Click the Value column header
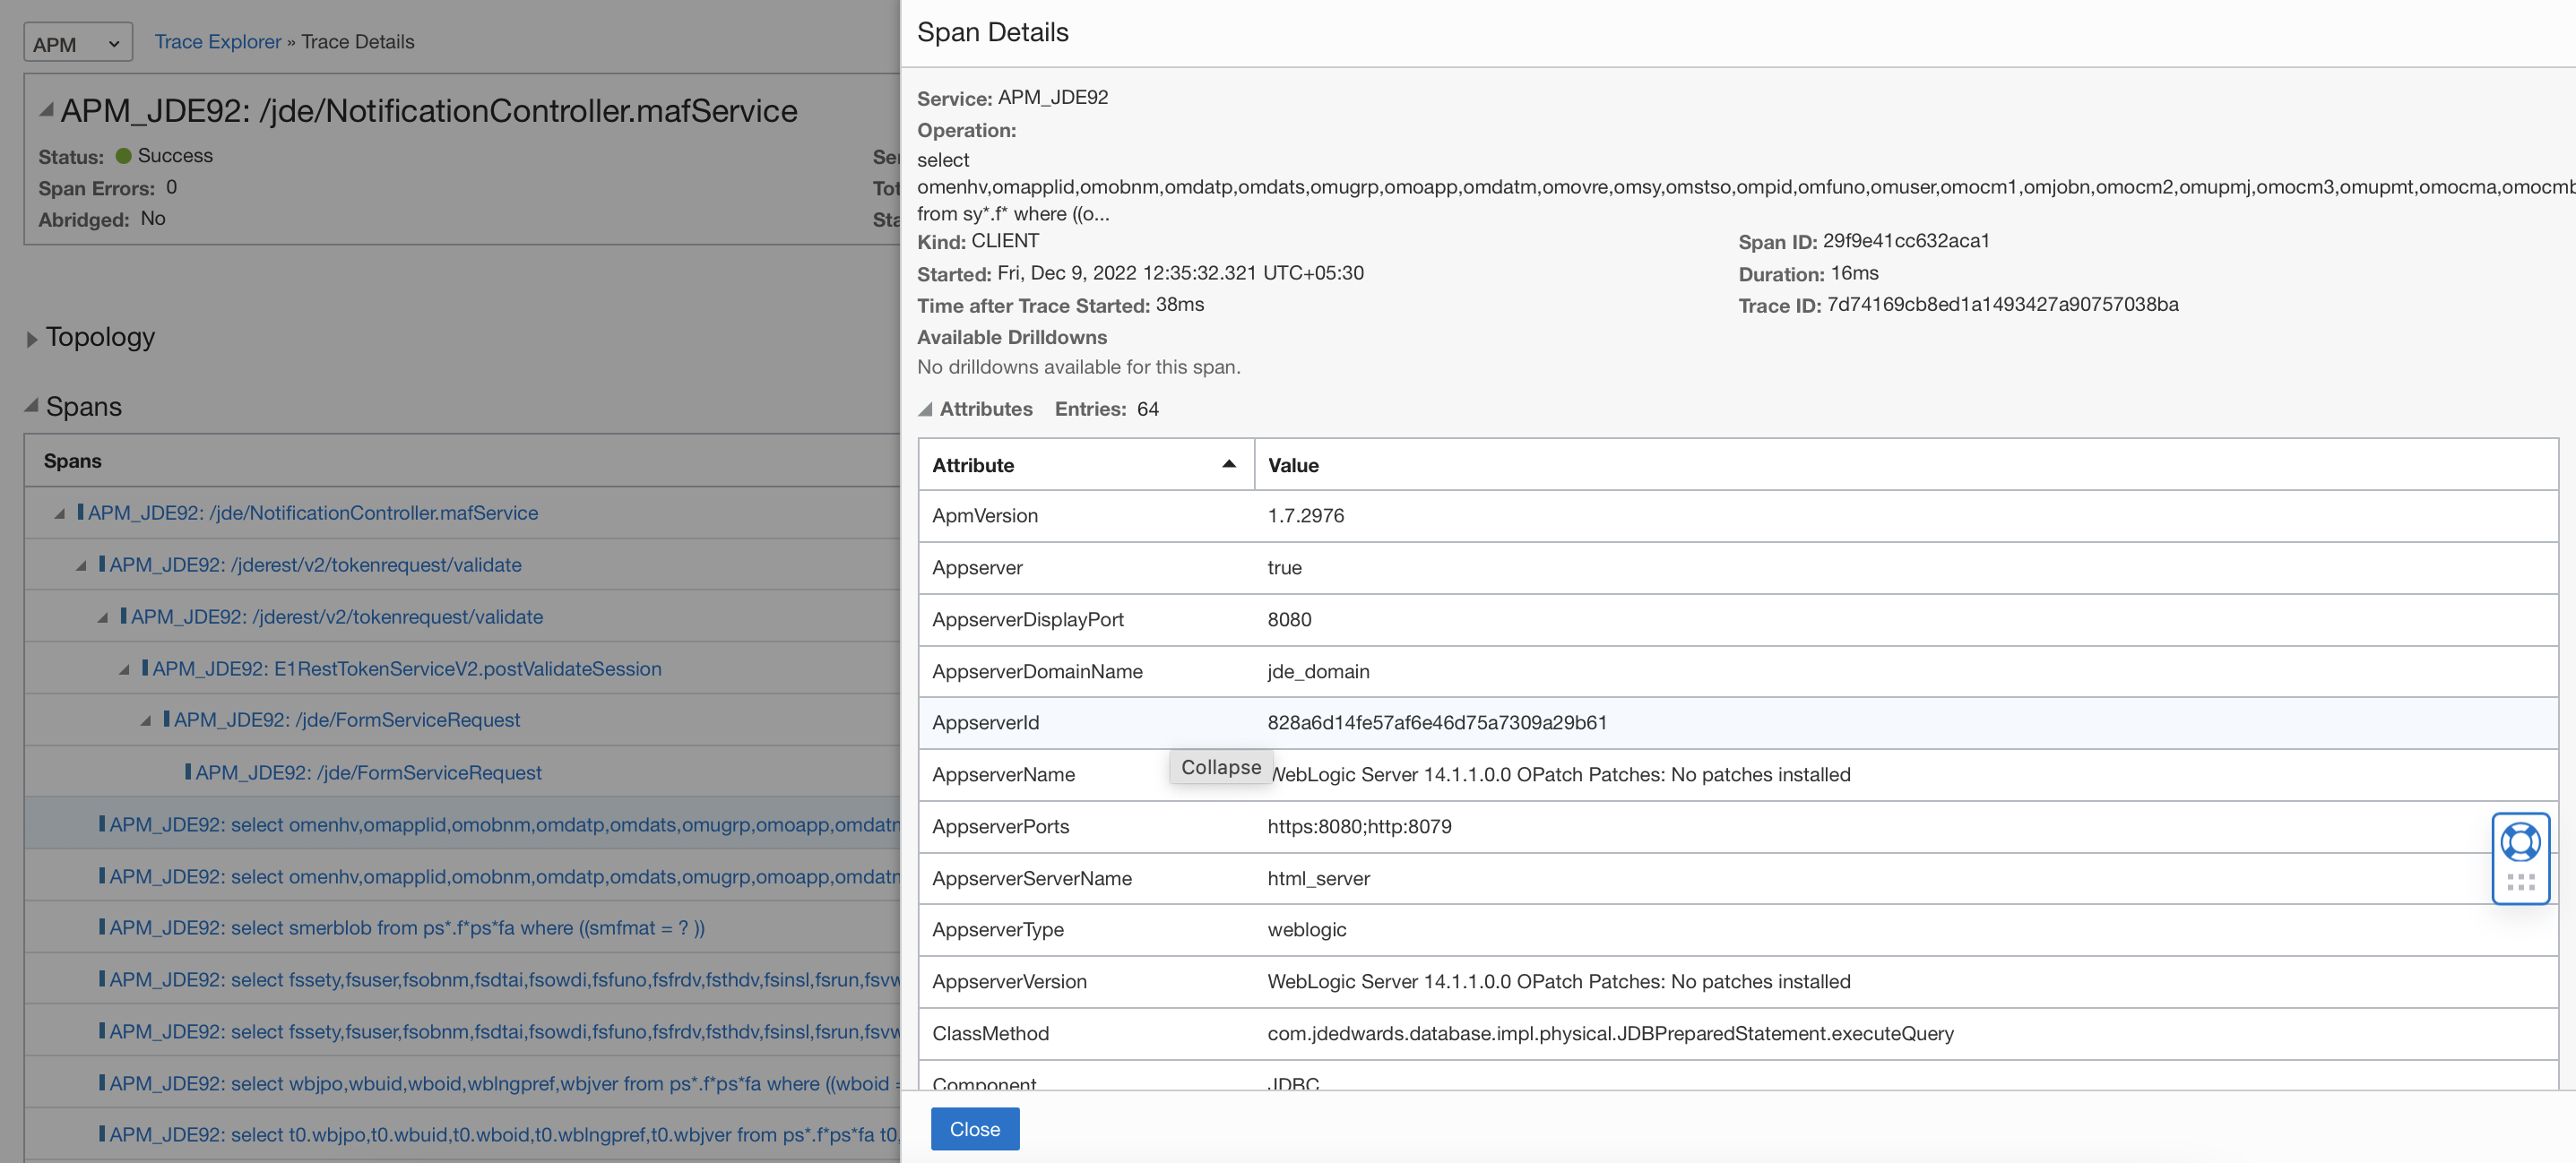Viewport: 2576px width, 1163px height. tap(1293, 465)
